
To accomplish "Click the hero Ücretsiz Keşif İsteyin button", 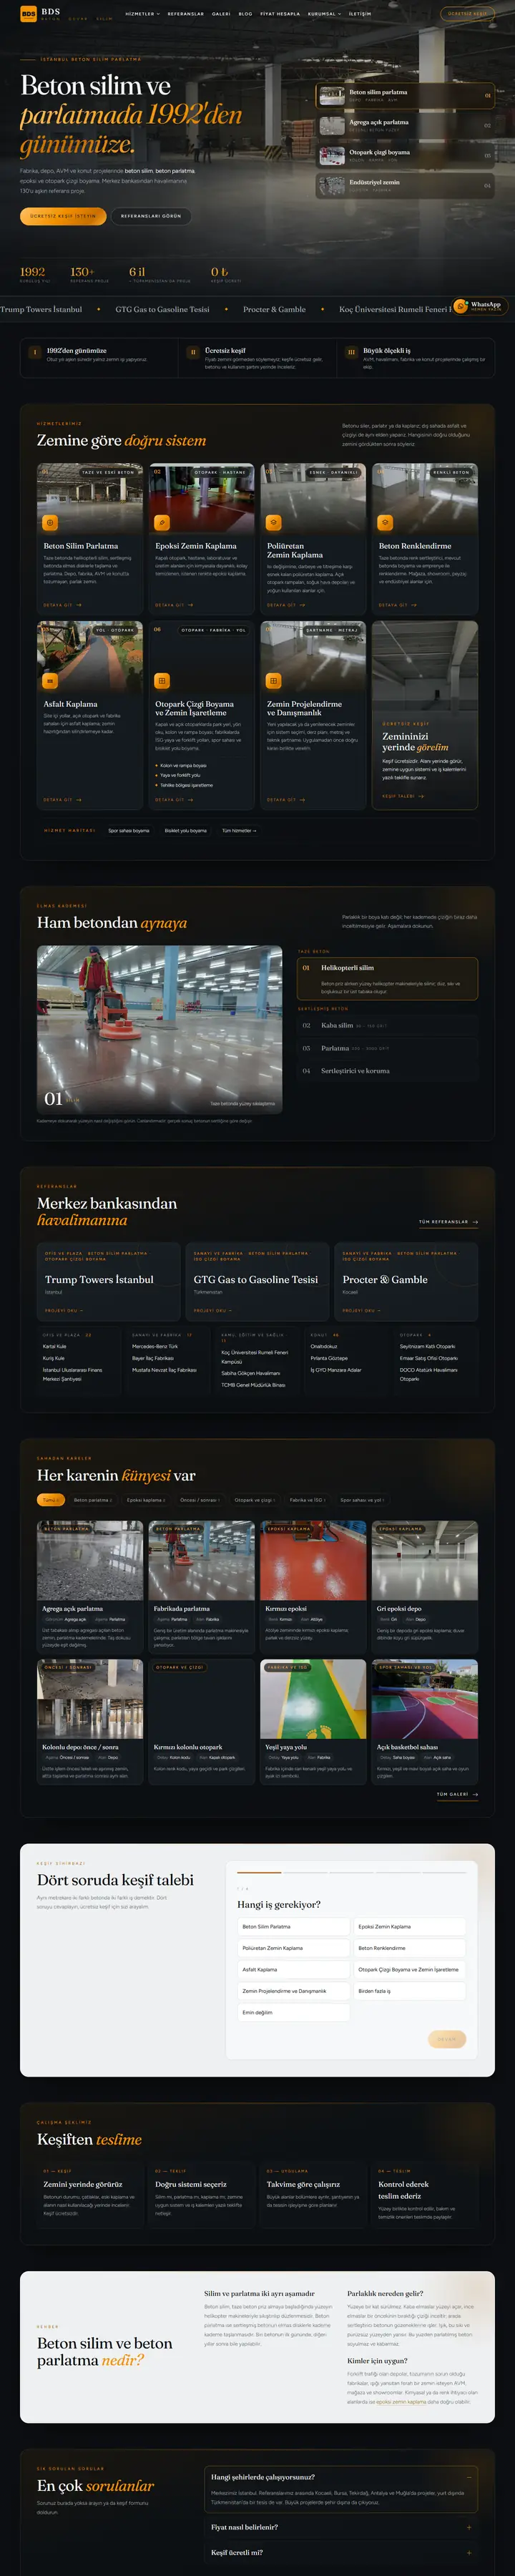I will (63, 216).
